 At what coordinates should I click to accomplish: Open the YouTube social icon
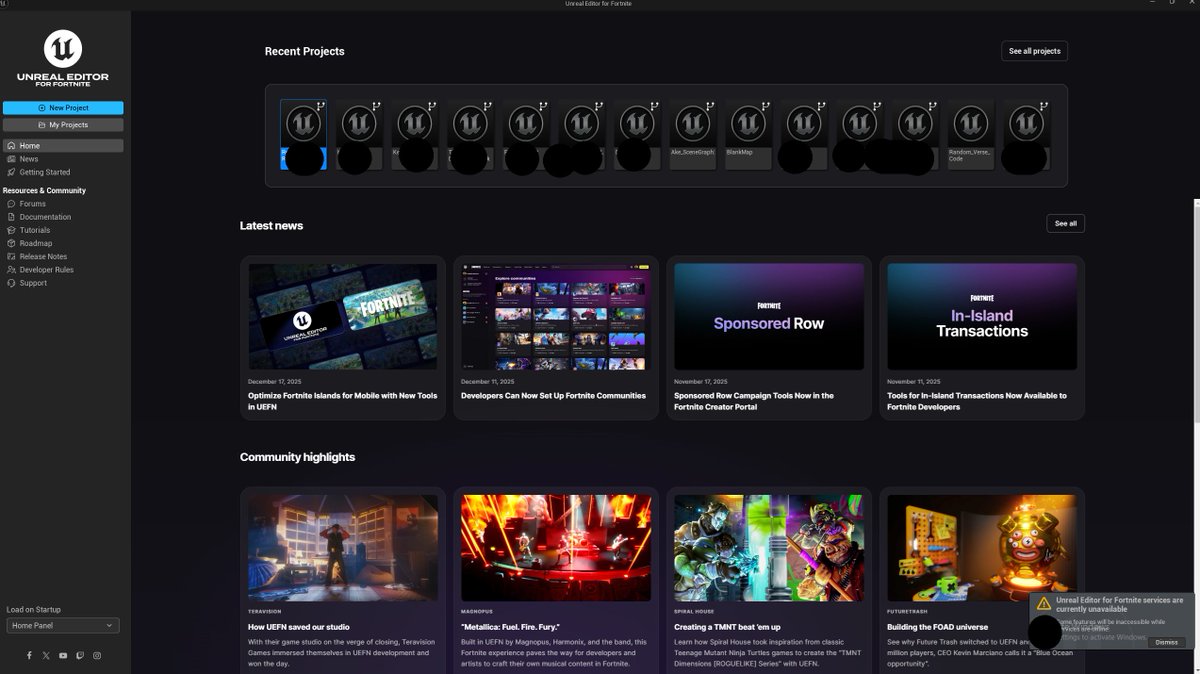(63, 655)
